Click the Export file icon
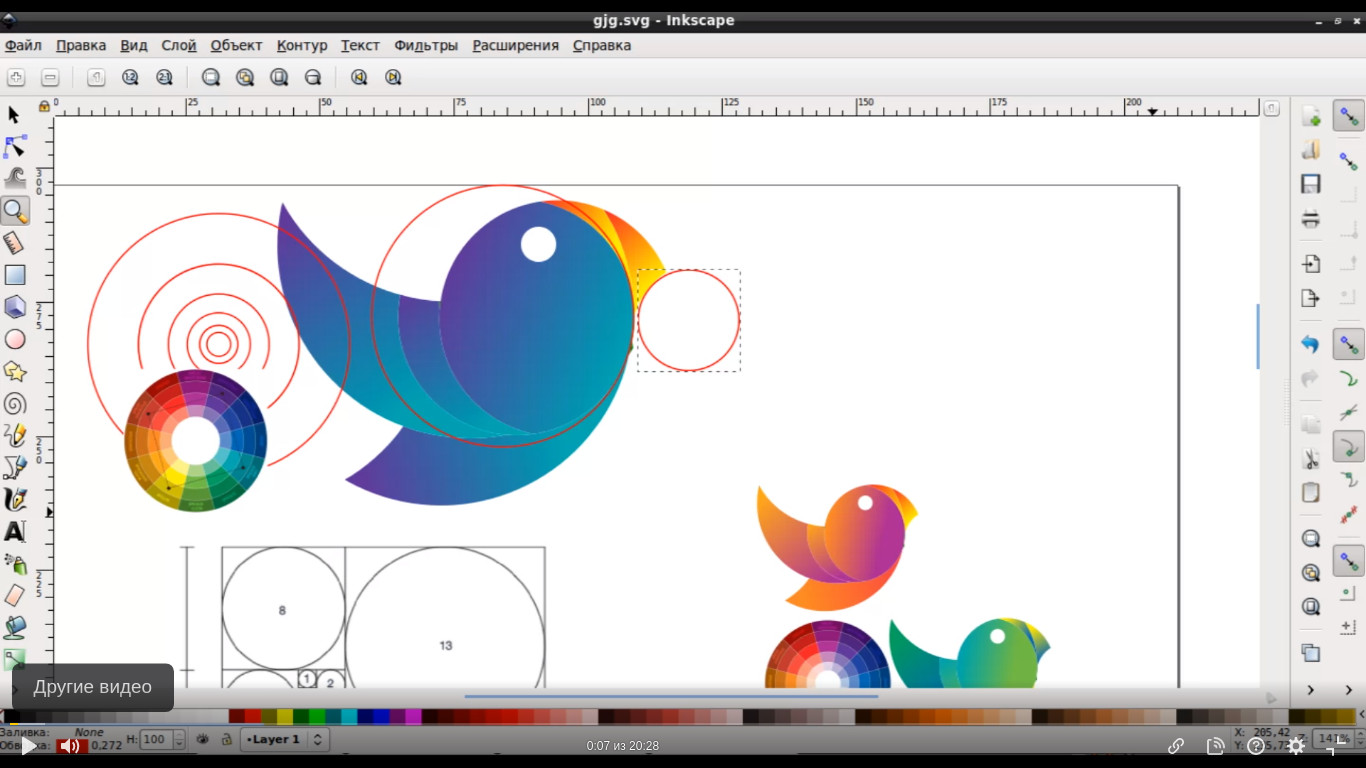This screenshot has width=1366, height=768. point(1311,298)
